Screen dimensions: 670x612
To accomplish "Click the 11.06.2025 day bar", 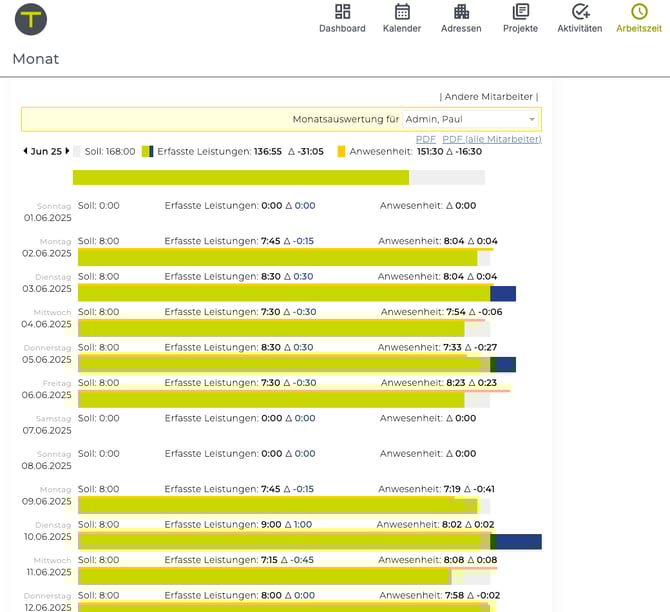I will 284,577.
